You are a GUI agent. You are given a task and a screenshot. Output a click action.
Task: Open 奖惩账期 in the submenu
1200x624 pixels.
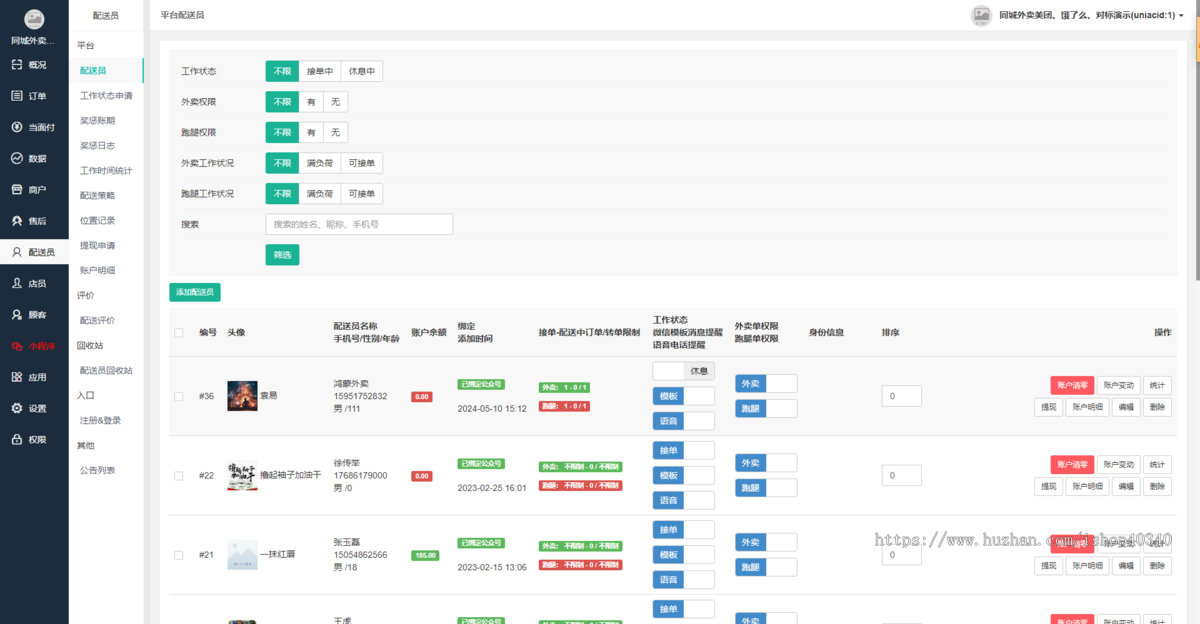[x=98, y=121]
